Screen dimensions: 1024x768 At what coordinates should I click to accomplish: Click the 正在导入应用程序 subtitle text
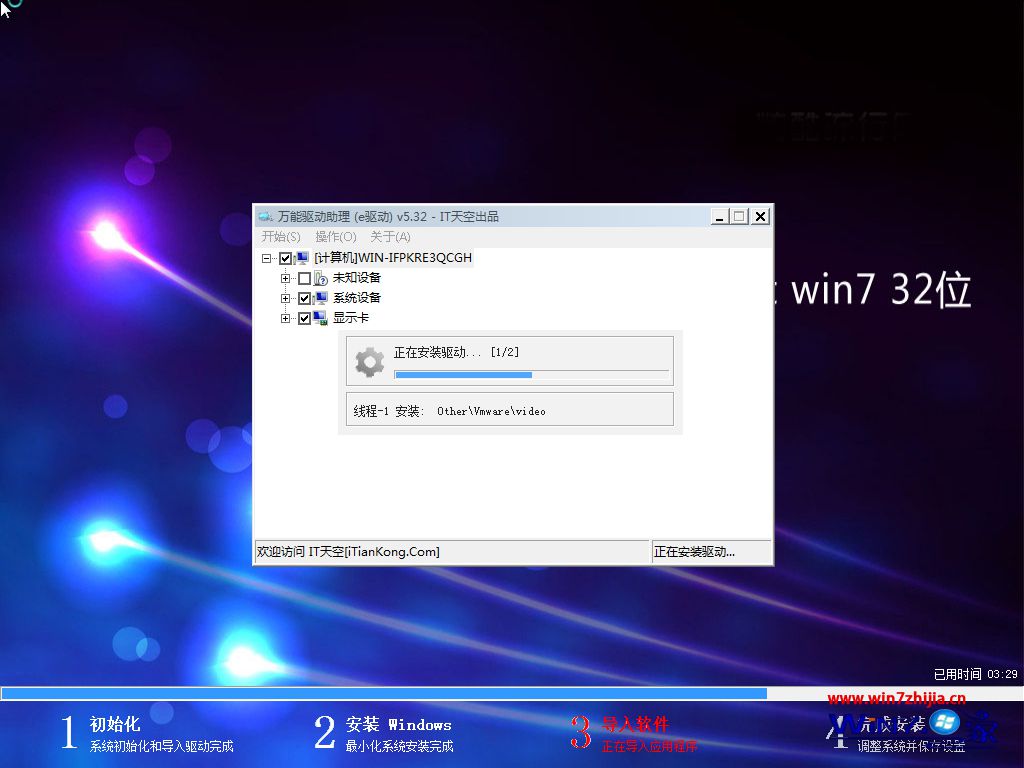[649, 746]
